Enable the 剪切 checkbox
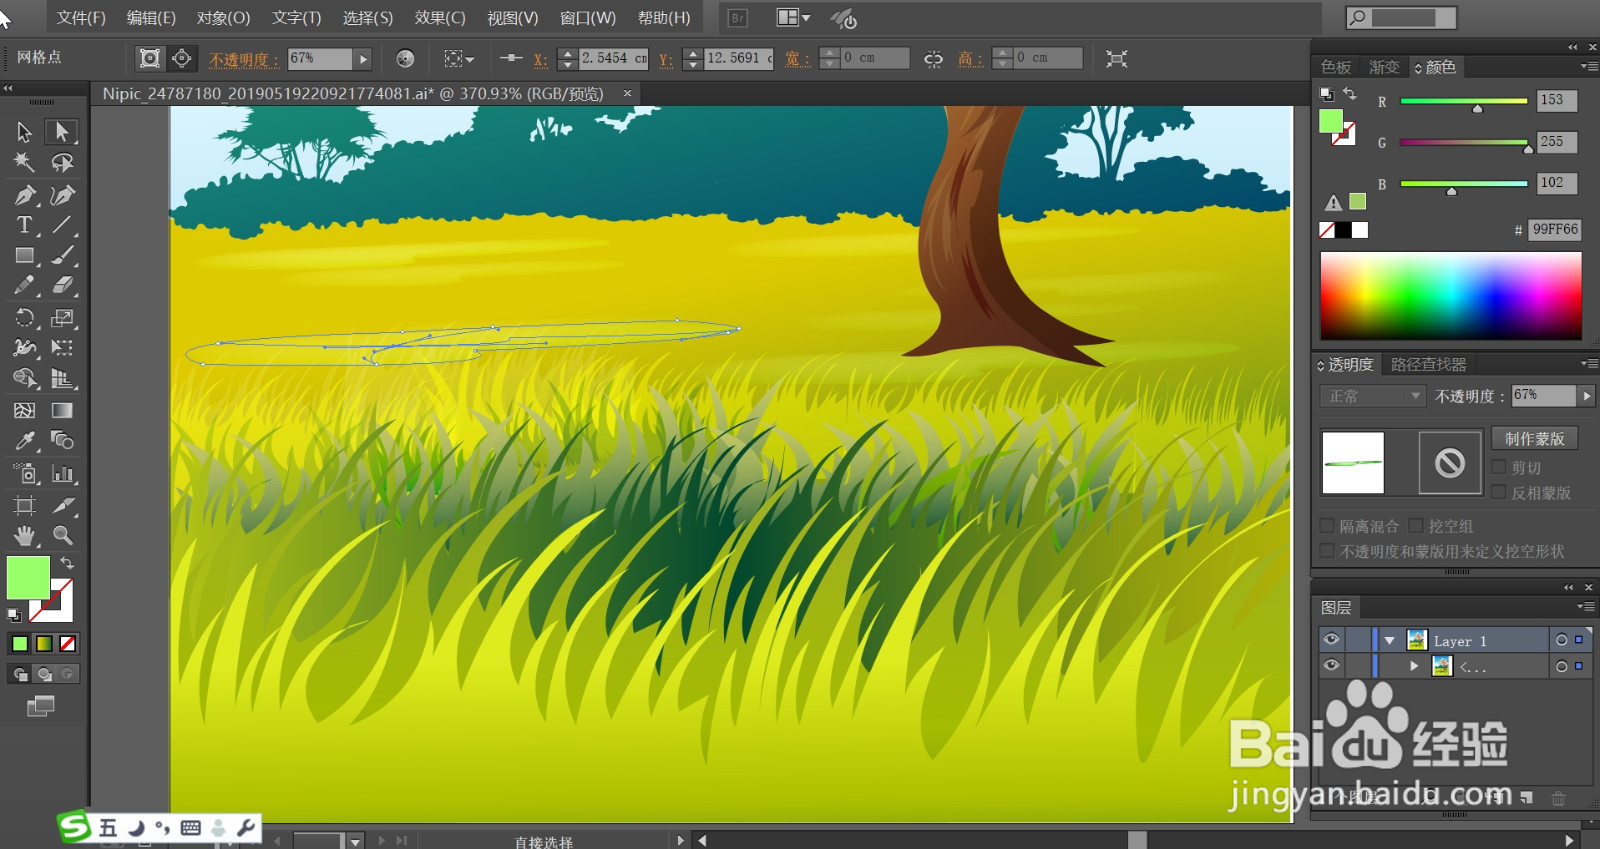The image size is (1600, 849). coord(1499,467)
